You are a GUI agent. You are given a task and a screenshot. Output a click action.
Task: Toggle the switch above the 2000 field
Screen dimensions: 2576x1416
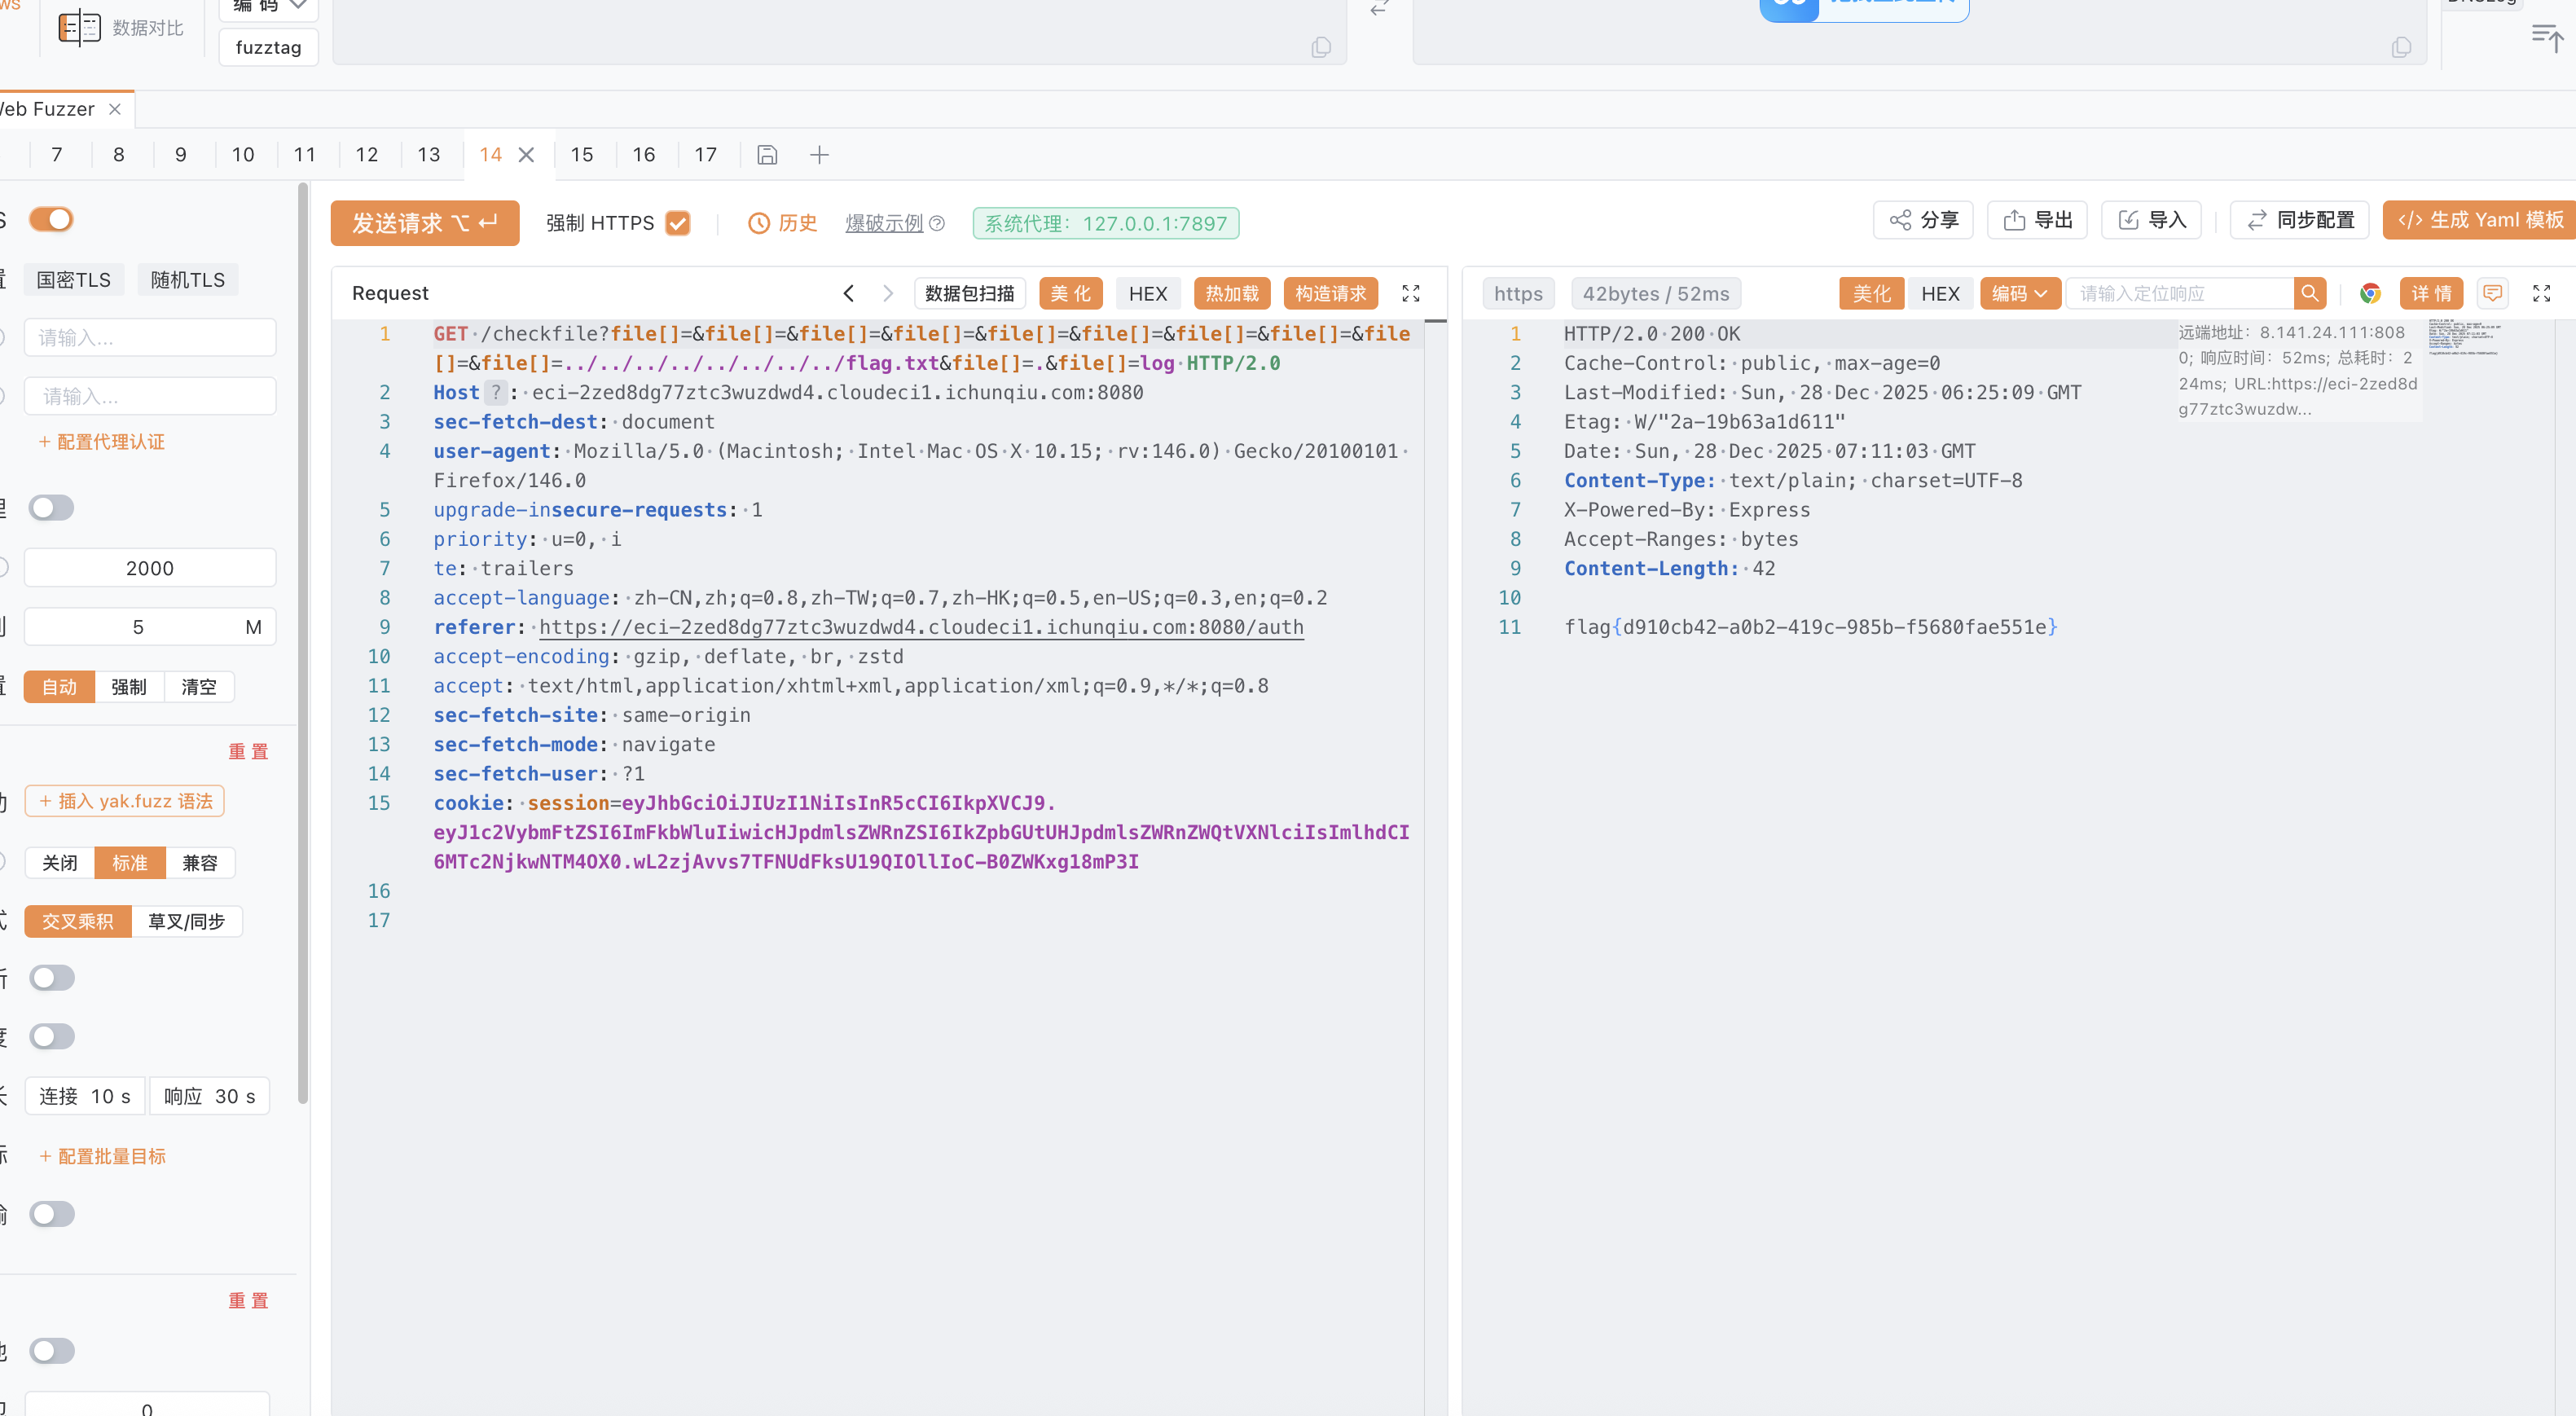point(51,508)
